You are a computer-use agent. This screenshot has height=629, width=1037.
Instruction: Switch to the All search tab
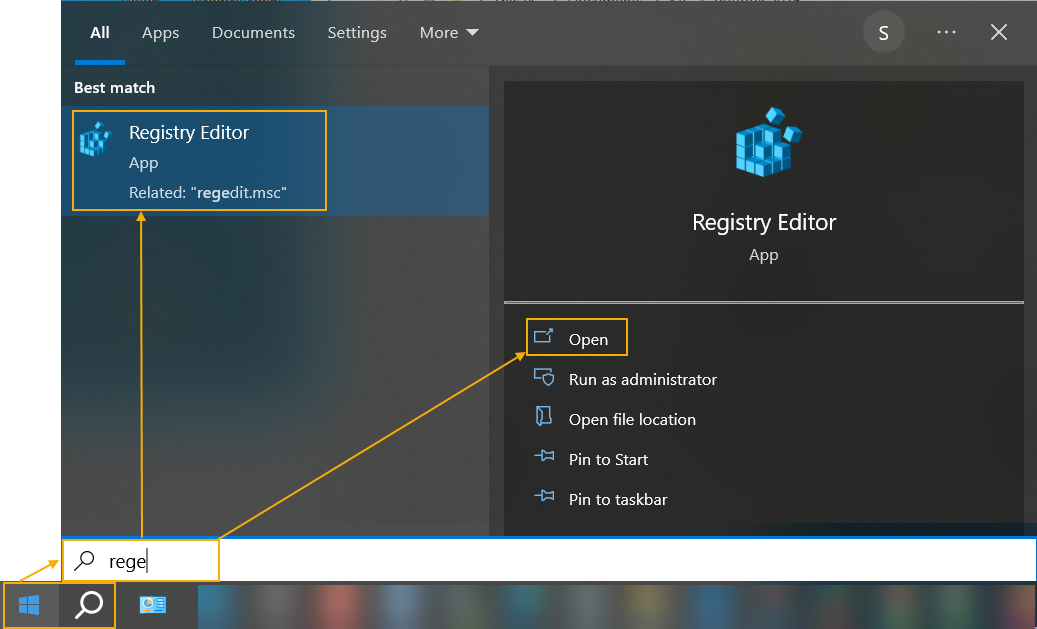point(100,33)
